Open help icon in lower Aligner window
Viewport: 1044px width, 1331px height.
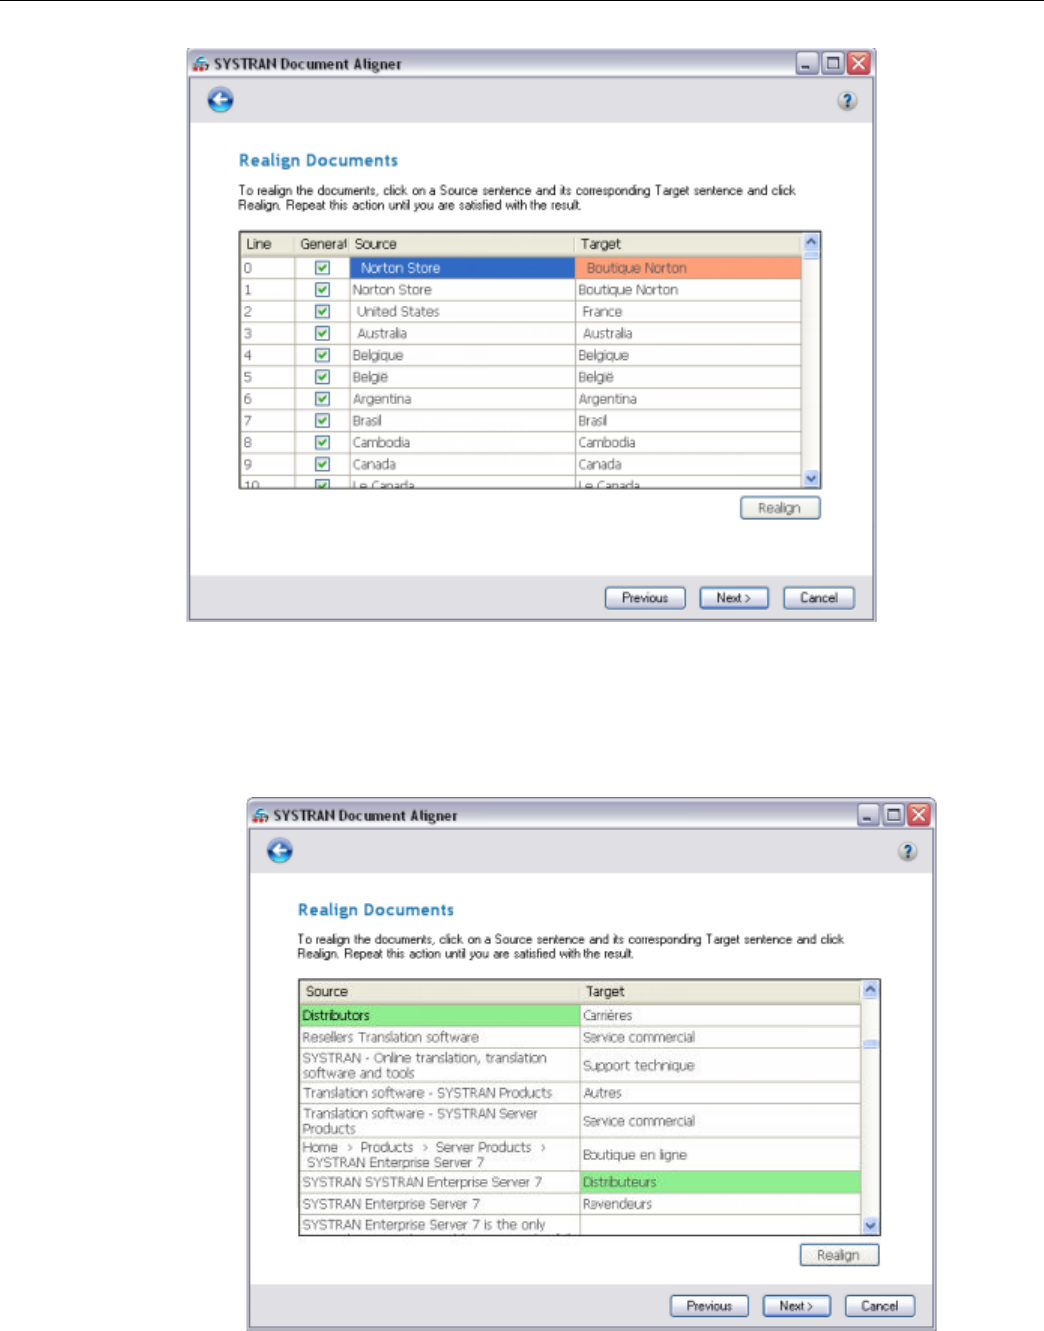(907, 852)
